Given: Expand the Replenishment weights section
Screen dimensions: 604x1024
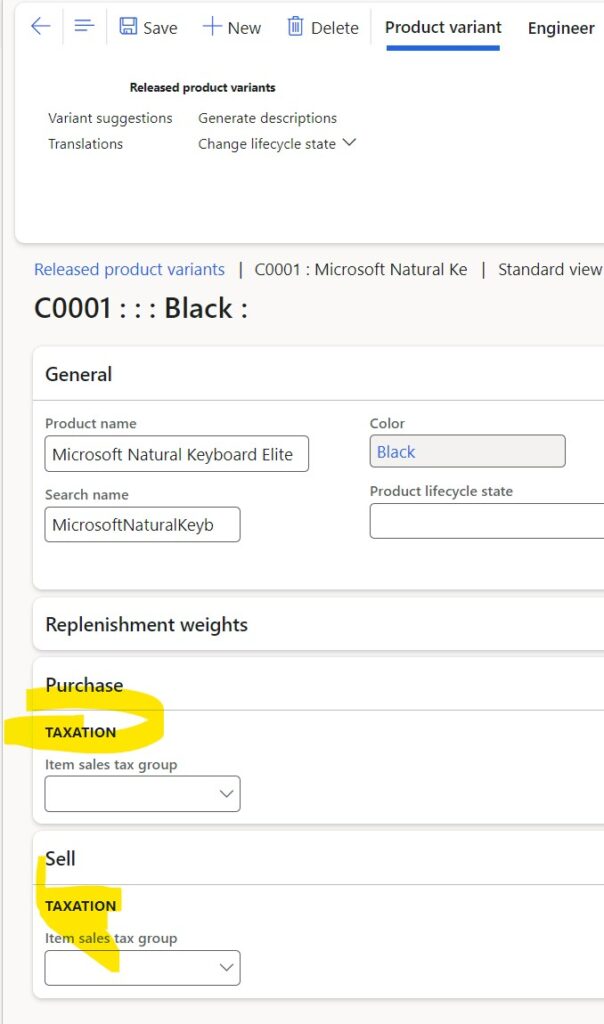Looking at the screenshot, I should (x=318, y=624).
